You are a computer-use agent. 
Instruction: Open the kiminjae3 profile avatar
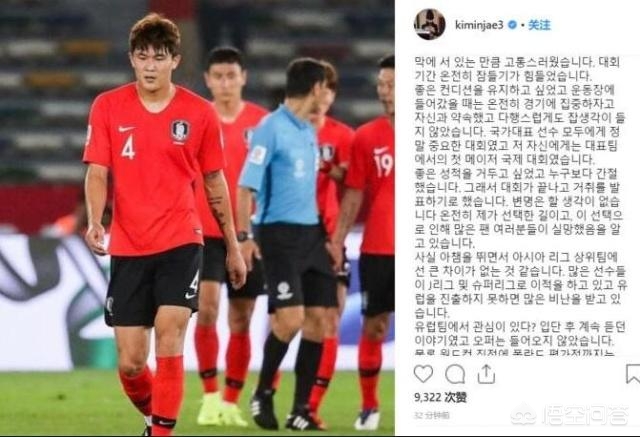[x=429, y=24]
